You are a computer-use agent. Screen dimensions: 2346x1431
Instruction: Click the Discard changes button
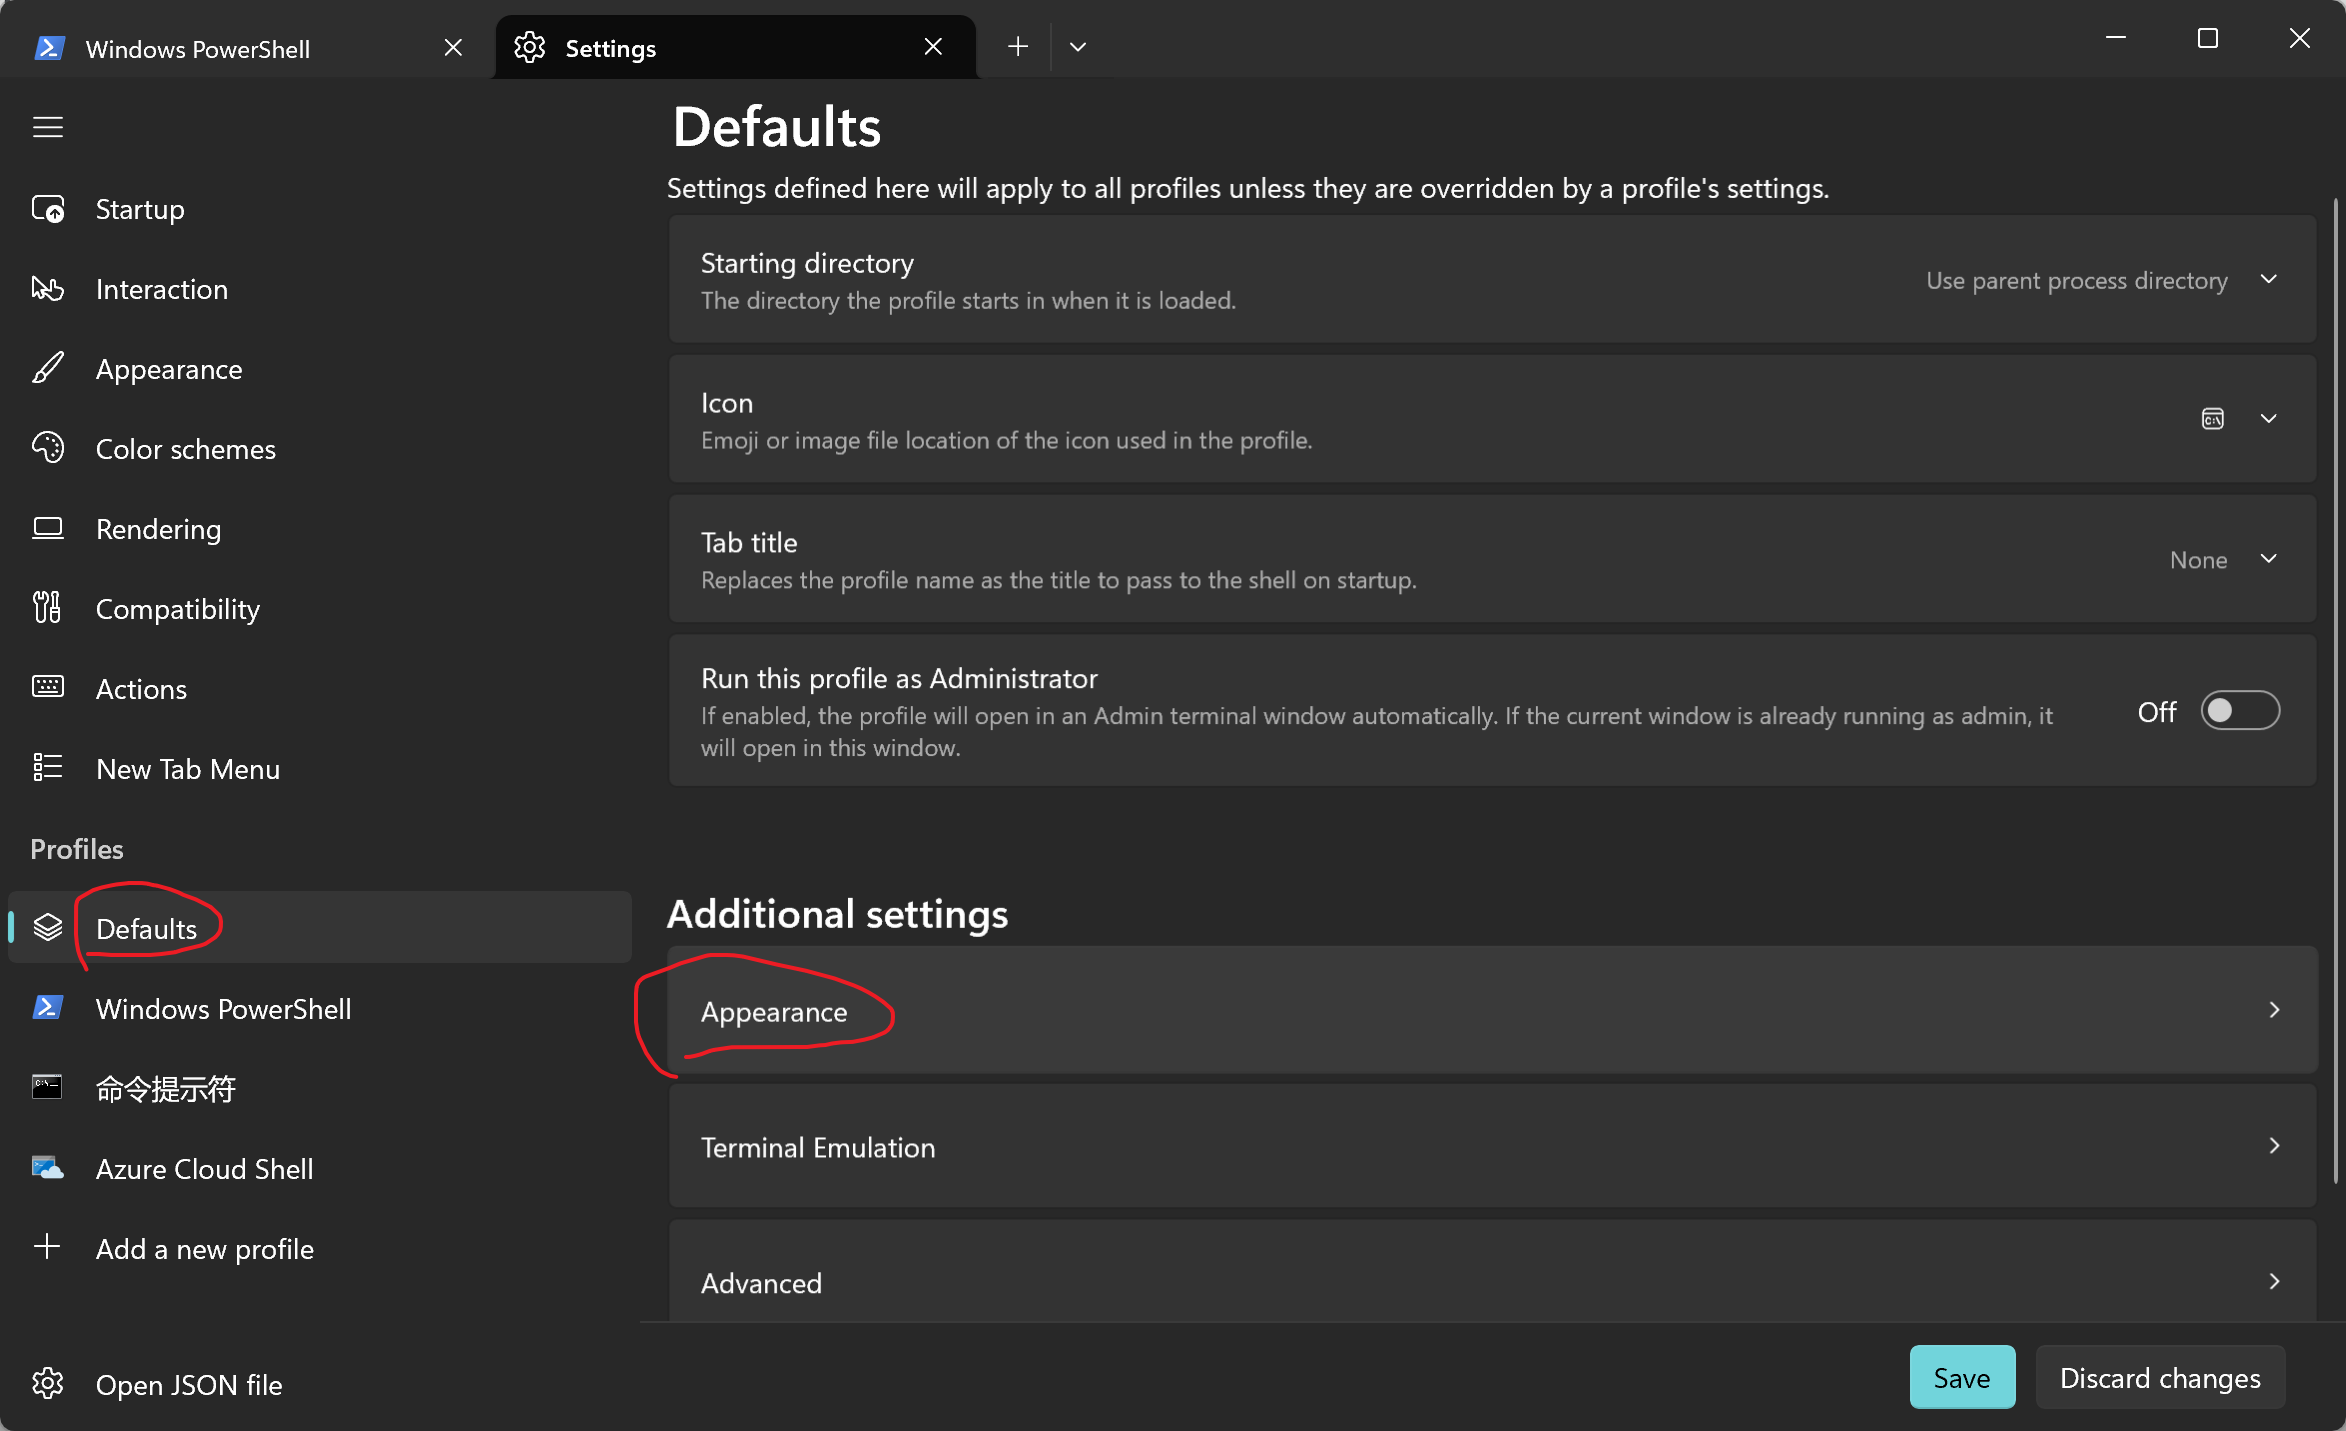tap(2159, 1378)
